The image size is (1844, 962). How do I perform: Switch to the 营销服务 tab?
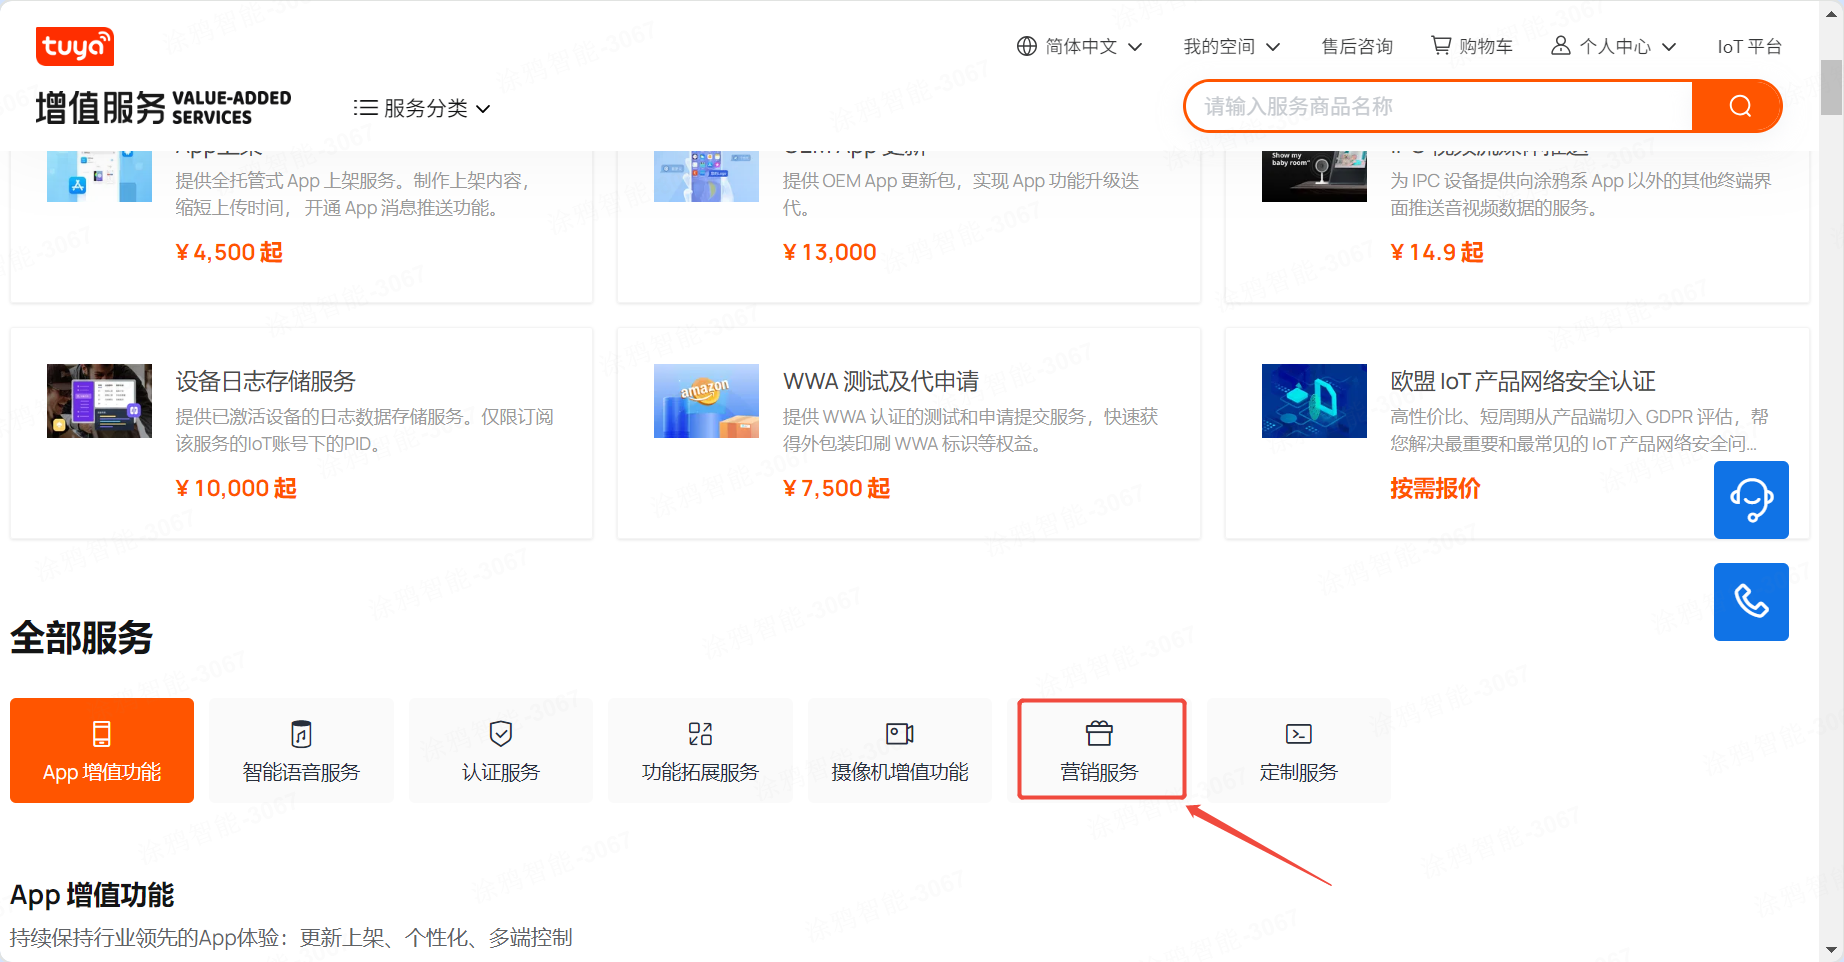click(x=1100, y=750)
